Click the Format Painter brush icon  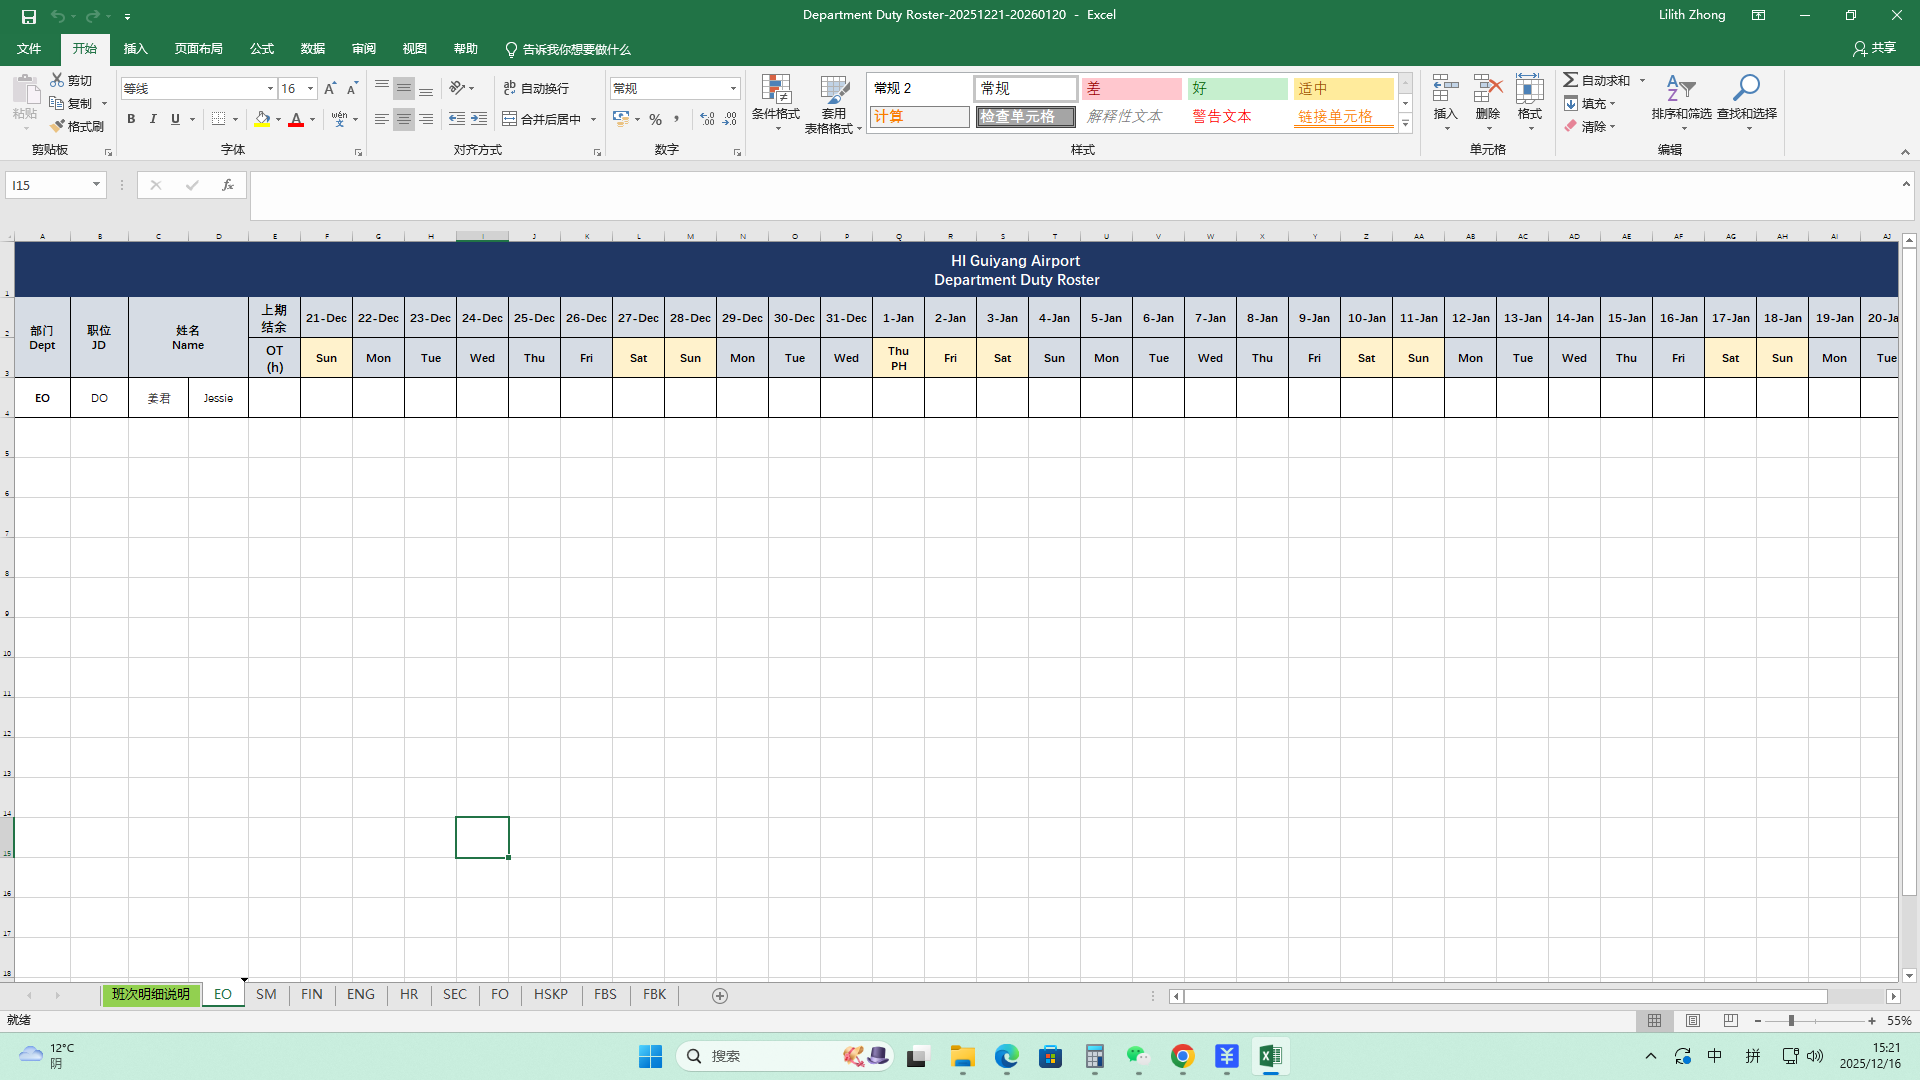click(58, 127)
